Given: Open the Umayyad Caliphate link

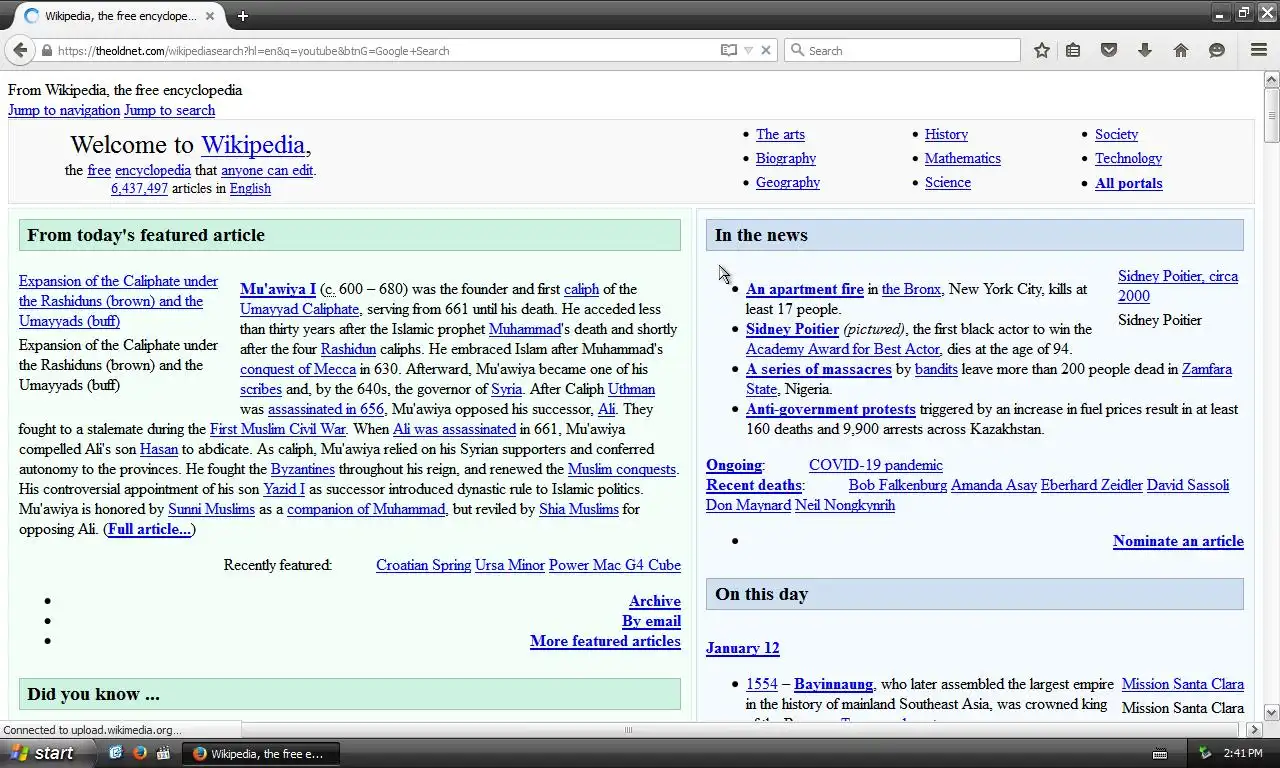Looking at the screenshot, I should 299,309.
